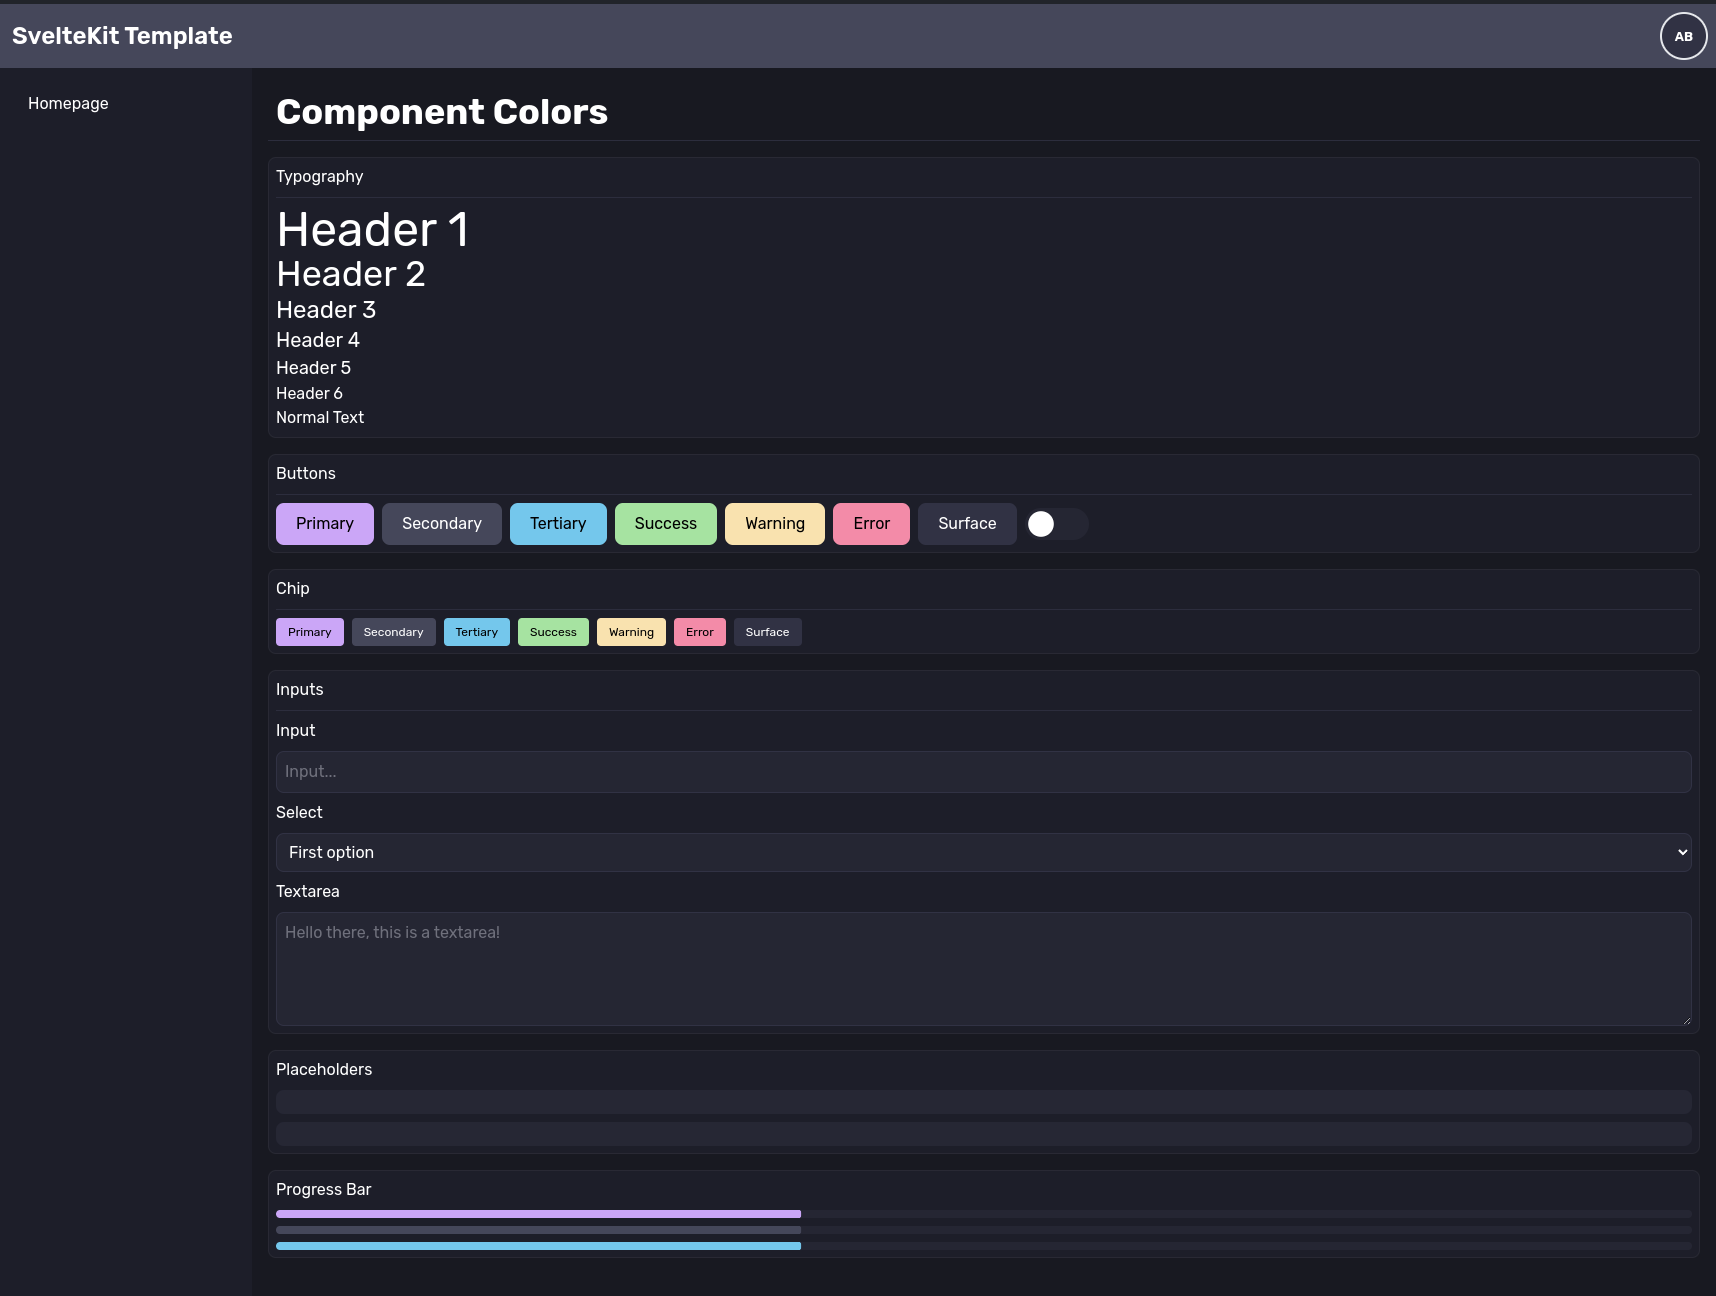Viewport: 1716px width, 1296px height.
Task: Click inside the Textarea field
Action: [983, 968]
